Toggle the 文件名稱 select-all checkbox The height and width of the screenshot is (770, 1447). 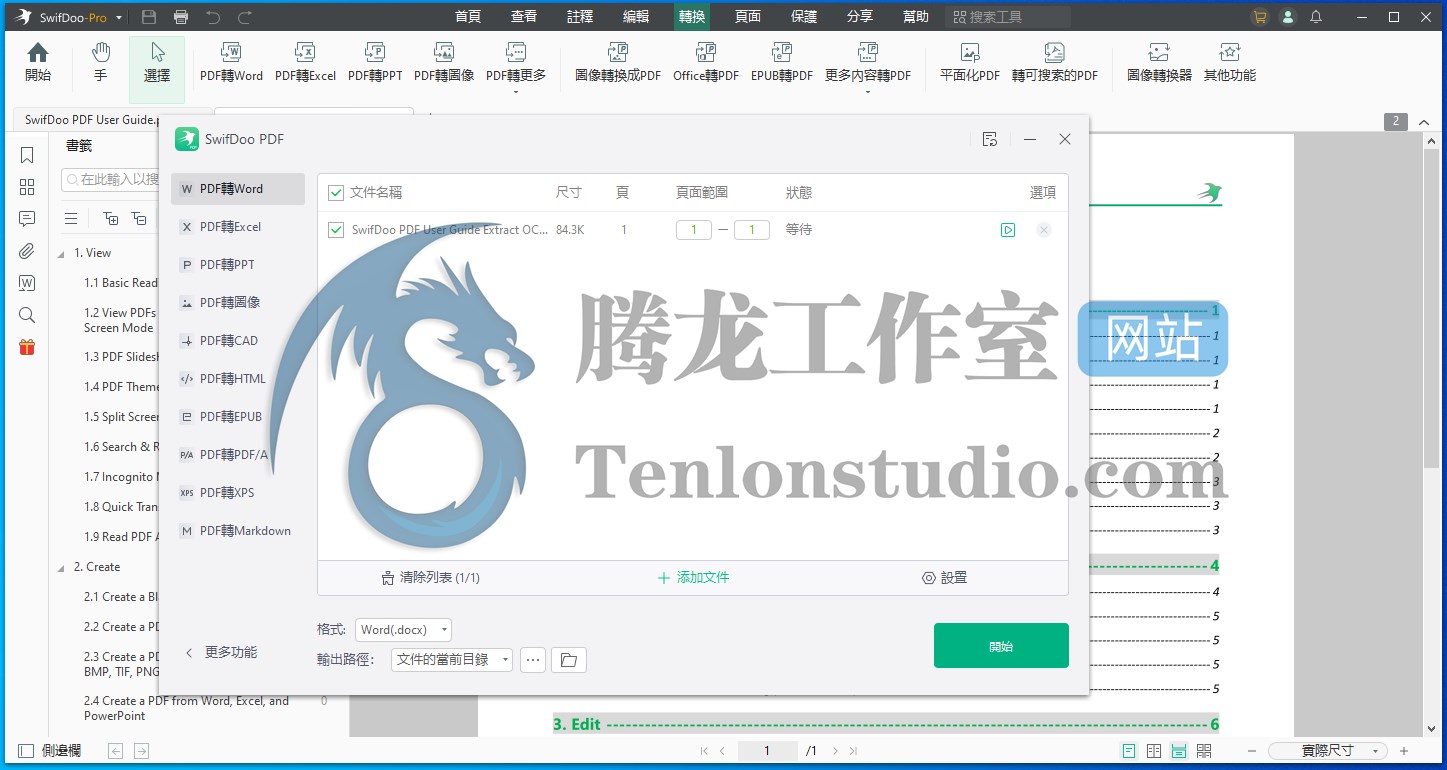click(336, 193)
